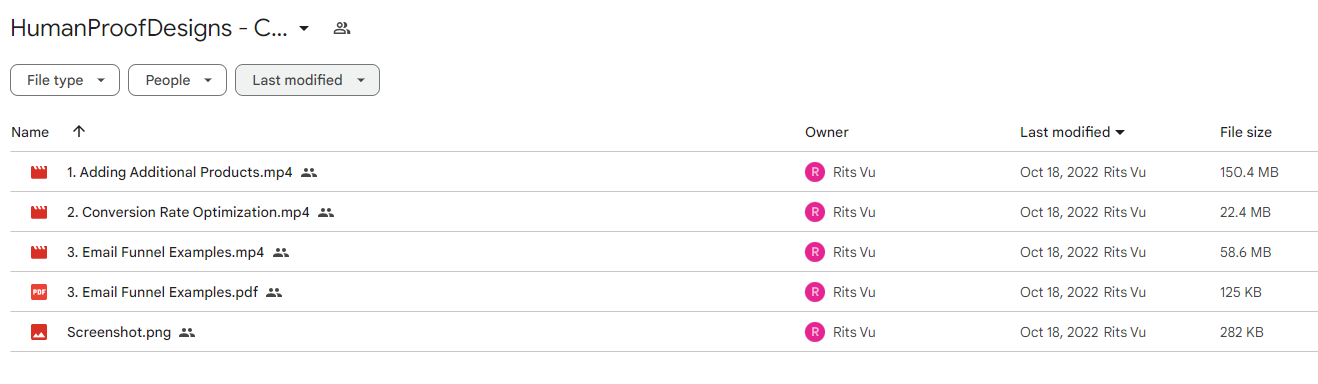1318x384 pixels.
Task: Open 2. Conversion Rate Optimization.mp4 file
Action: click(188, 212)
